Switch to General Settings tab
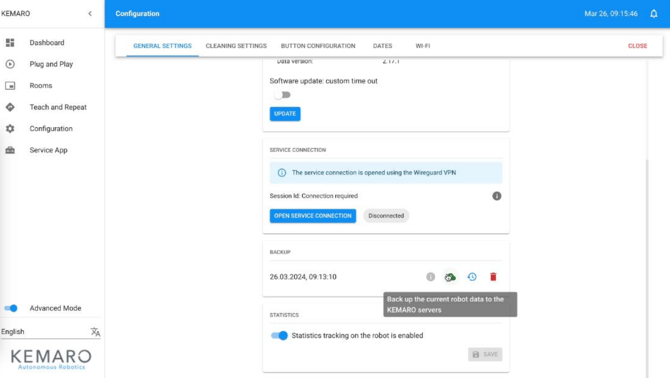The width and height of the screenshot is (670, 378). [x=162, y=46]
